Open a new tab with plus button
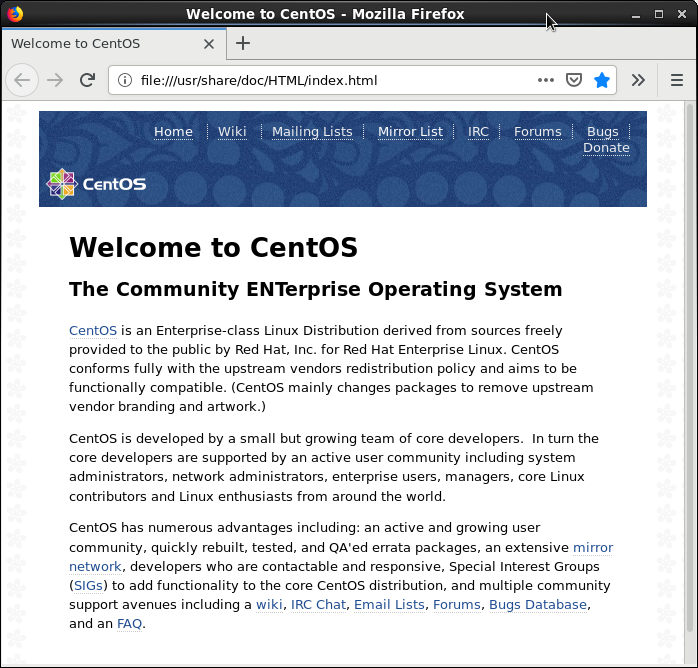The height and width of the screenshot is (668, 698). pos(243,43)
